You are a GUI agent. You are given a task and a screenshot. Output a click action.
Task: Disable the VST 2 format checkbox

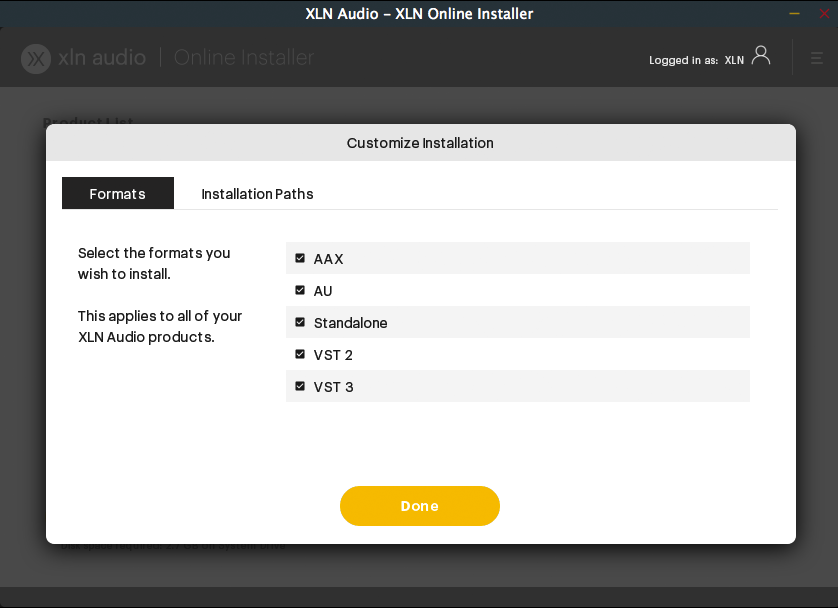click(x=300, y=354)
